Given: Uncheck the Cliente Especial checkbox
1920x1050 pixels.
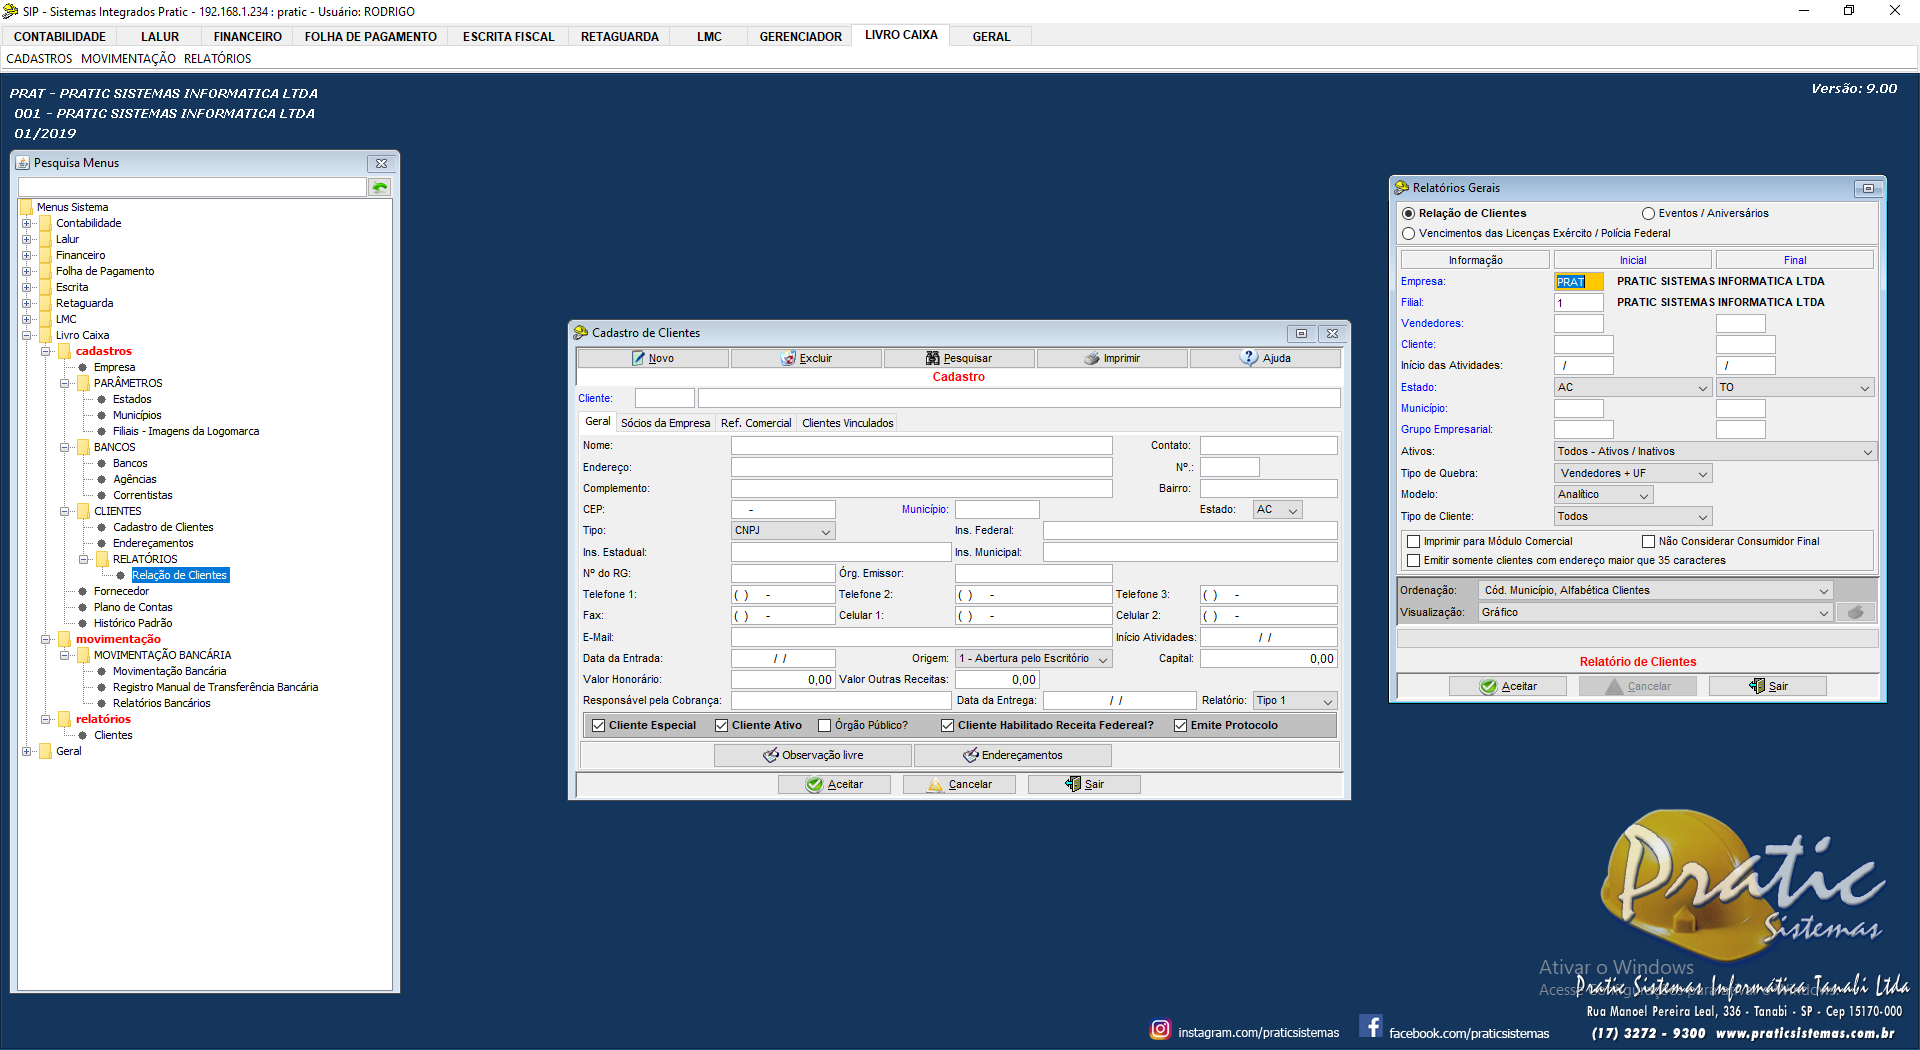Looking at the screenshot, I should click(x=598, y=725).
